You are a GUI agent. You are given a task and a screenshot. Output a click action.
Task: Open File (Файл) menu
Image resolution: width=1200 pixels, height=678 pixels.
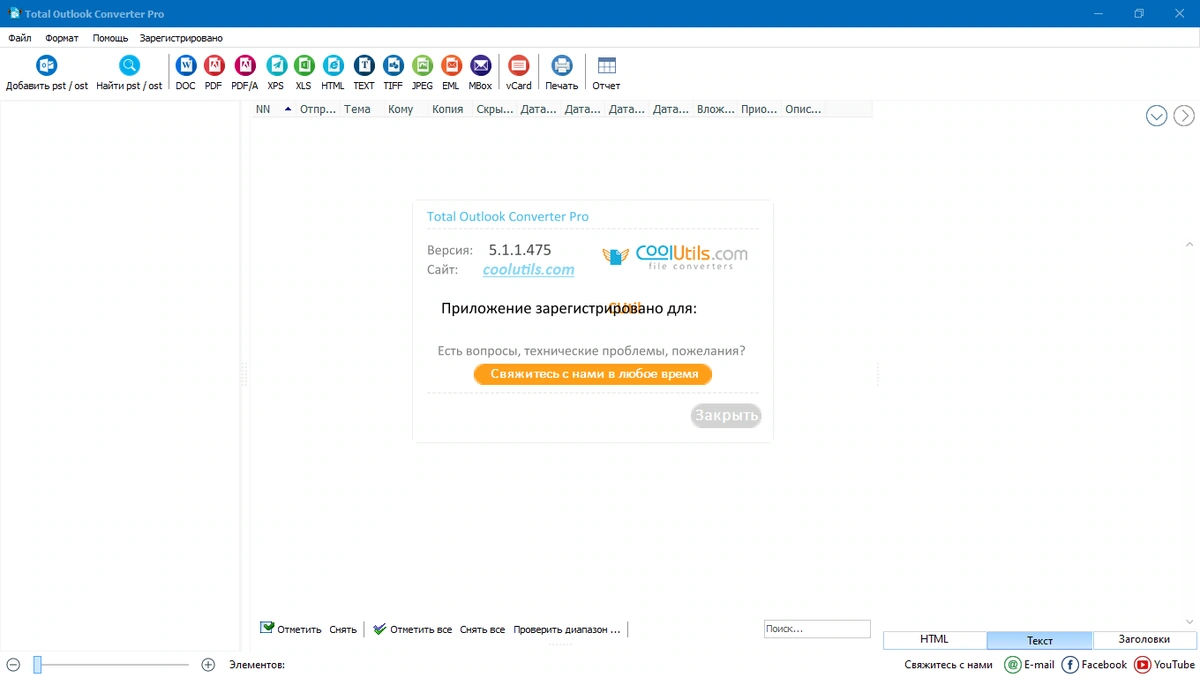pyautogui.click(x=20, y=38)
